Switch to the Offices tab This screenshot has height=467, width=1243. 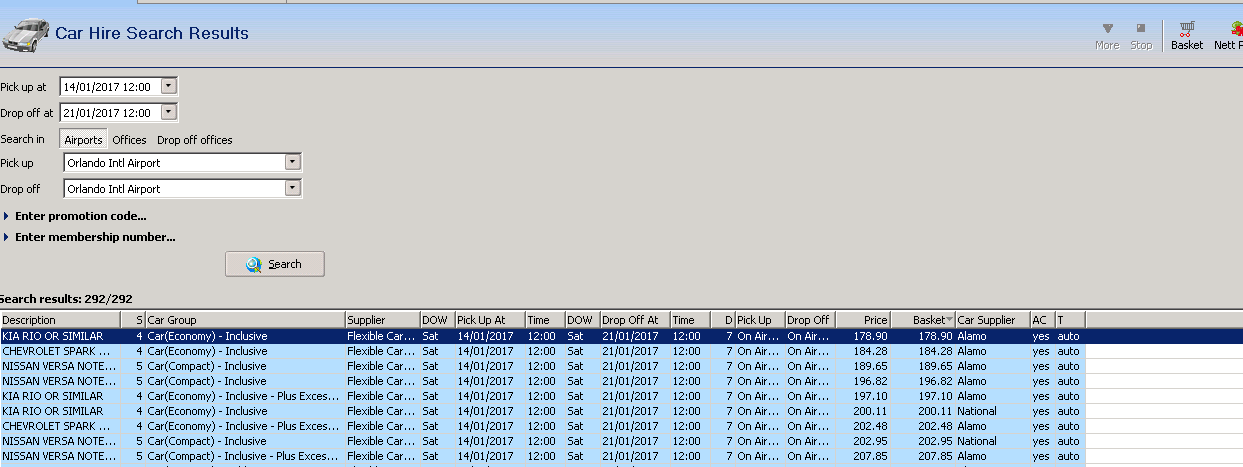coord(129,140)
